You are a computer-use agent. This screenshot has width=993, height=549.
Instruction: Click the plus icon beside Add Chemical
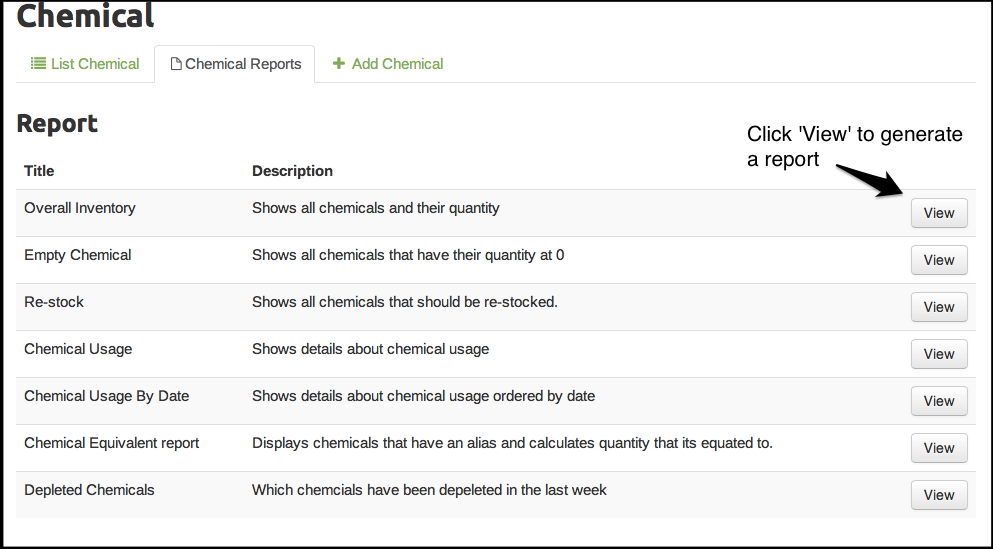coord(339,64)
